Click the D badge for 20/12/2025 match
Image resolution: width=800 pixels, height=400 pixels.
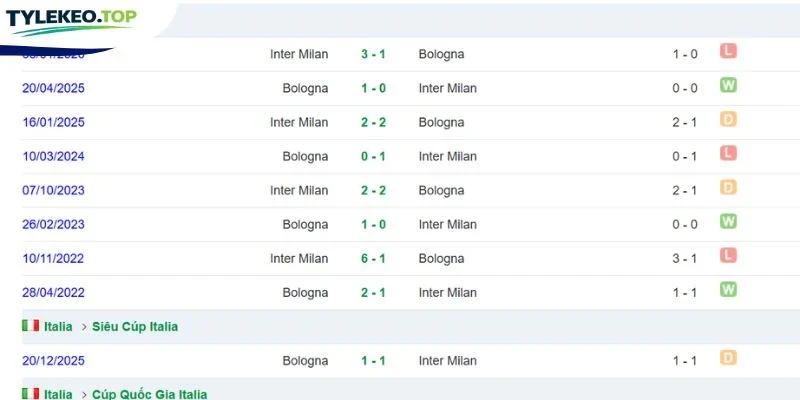click(x=728, y=358)
